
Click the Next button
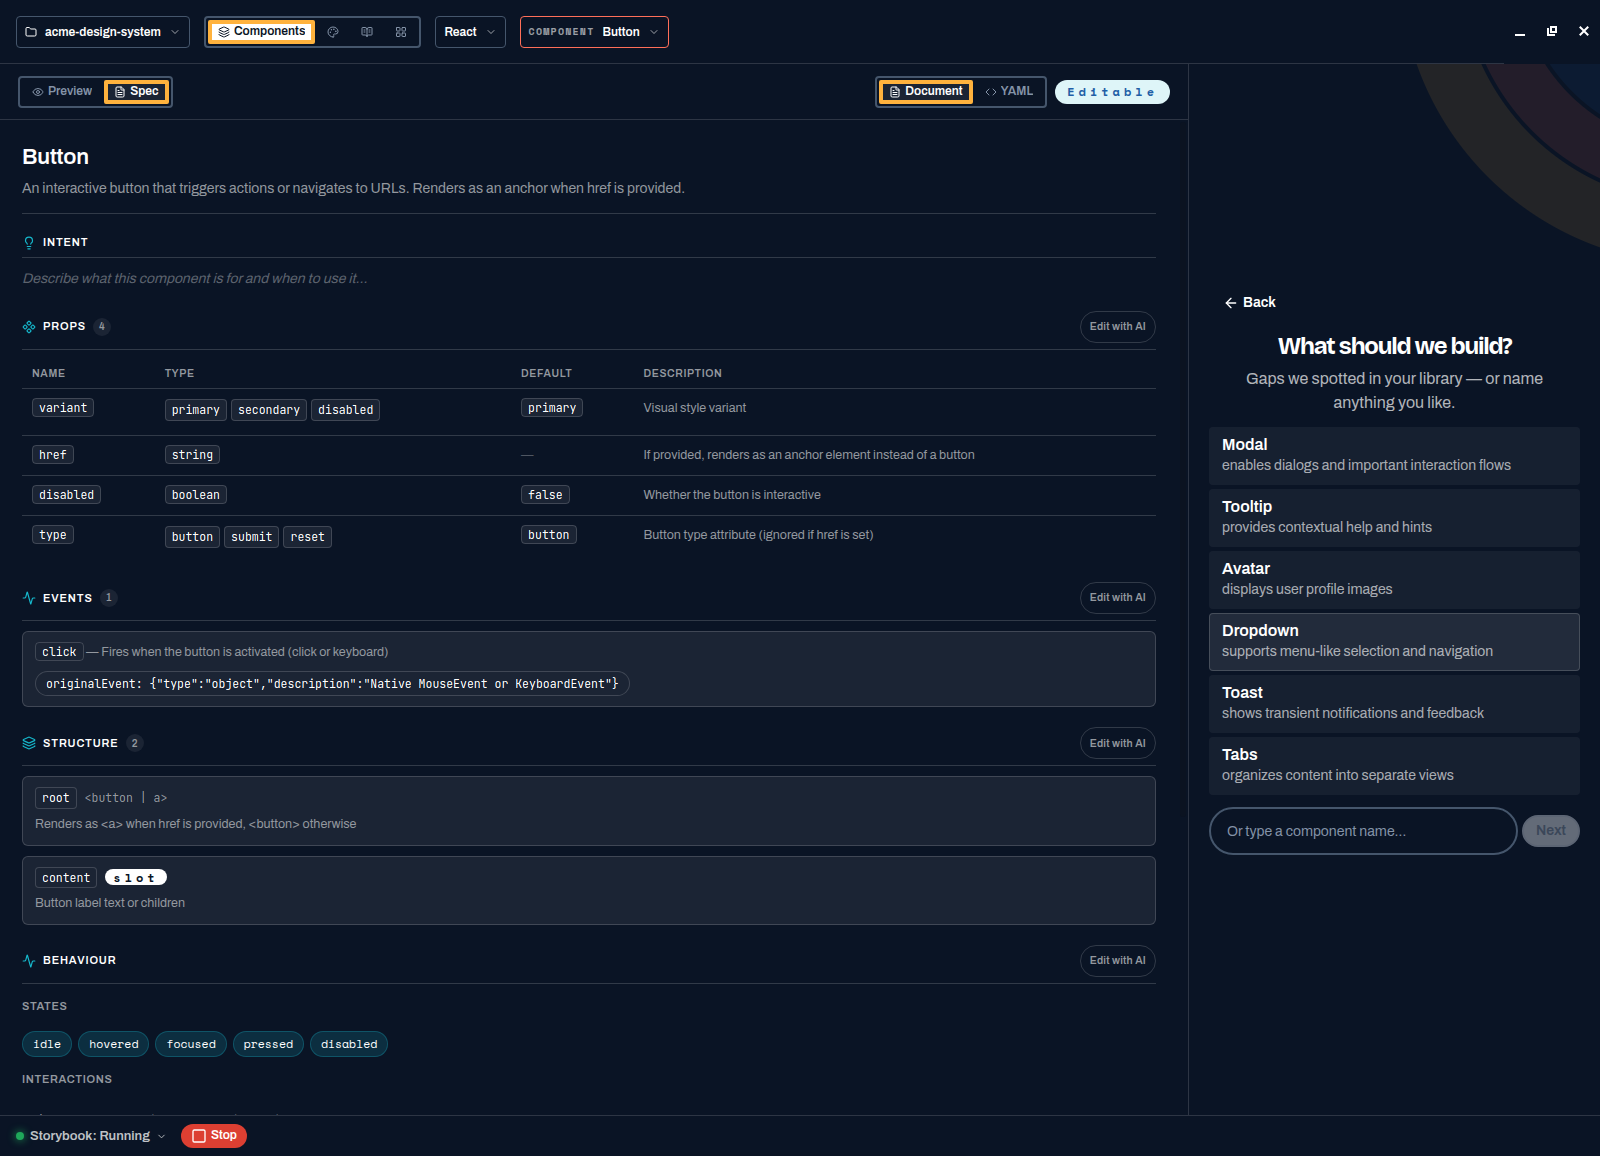(x=1551, y=831)
